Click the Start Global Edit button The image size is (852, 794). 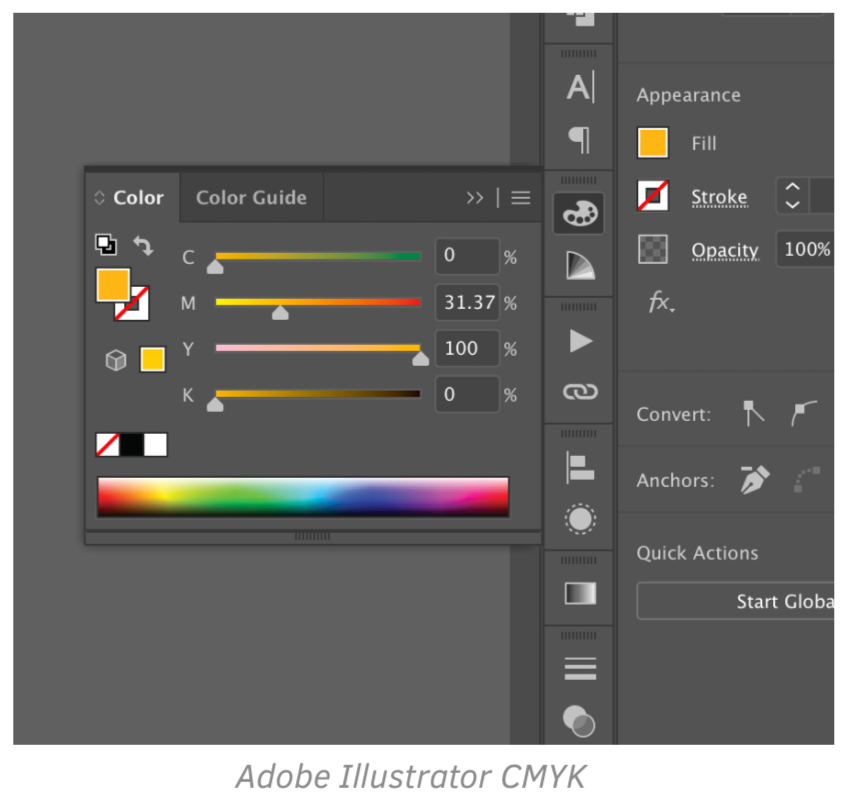[736, 601]
